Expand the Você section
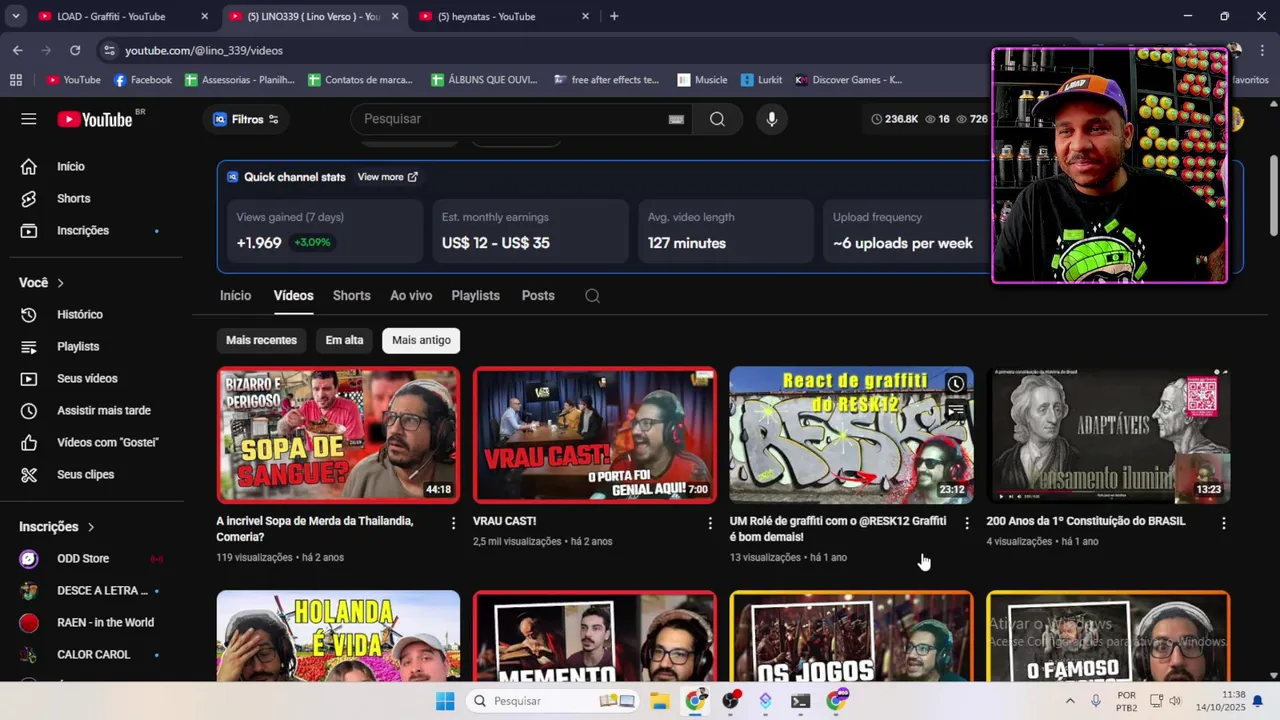The height and width of the screenshot is (720, 1280). tap(42, 283)
